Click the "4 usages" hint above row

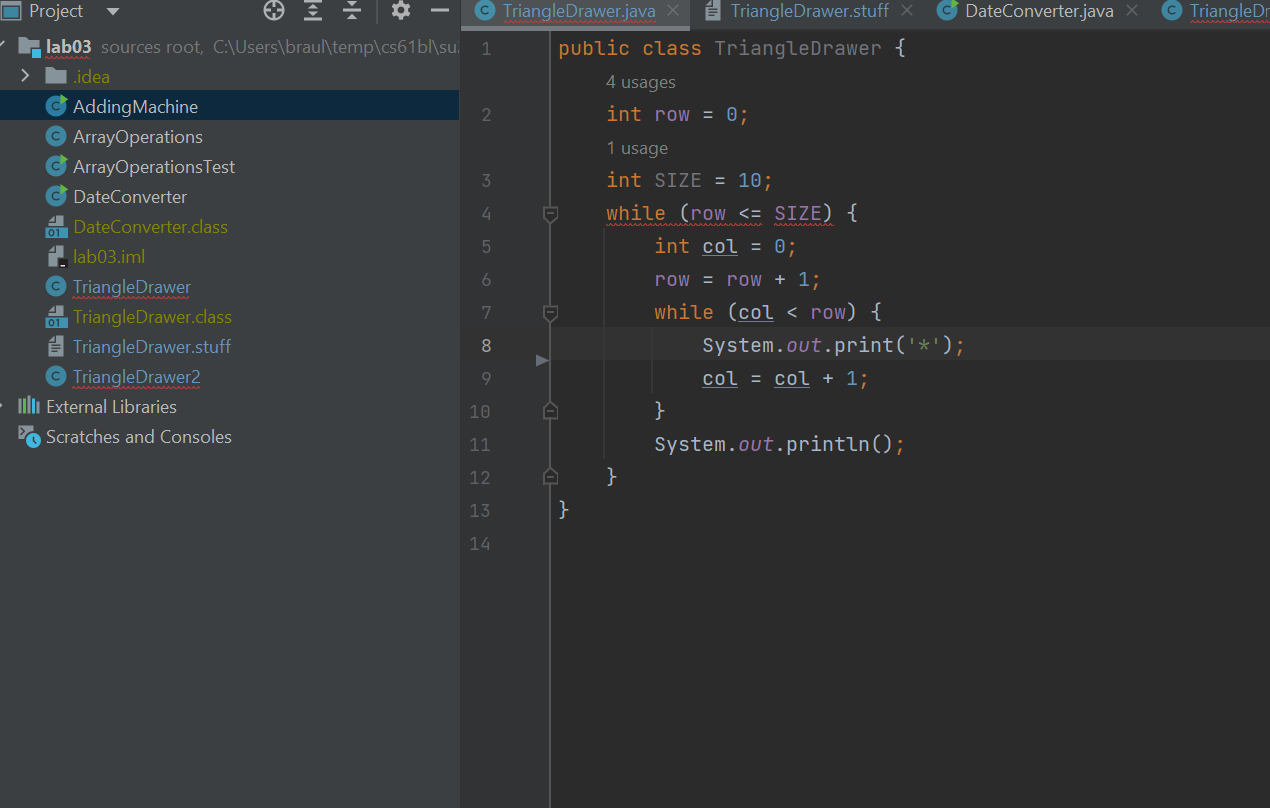640,82
